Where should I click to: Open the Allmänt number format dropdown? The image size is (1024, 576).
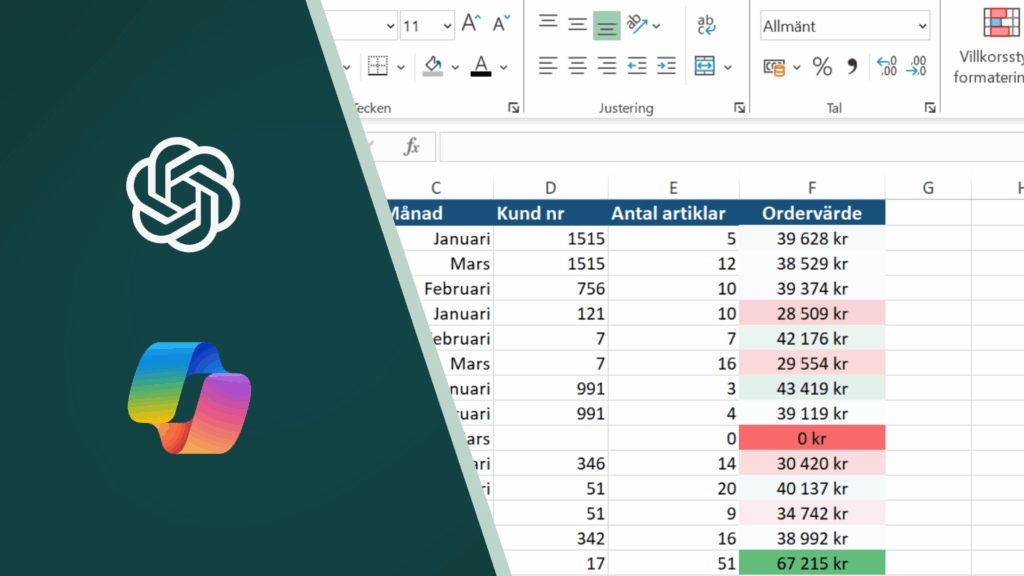[x=845, y=26]
